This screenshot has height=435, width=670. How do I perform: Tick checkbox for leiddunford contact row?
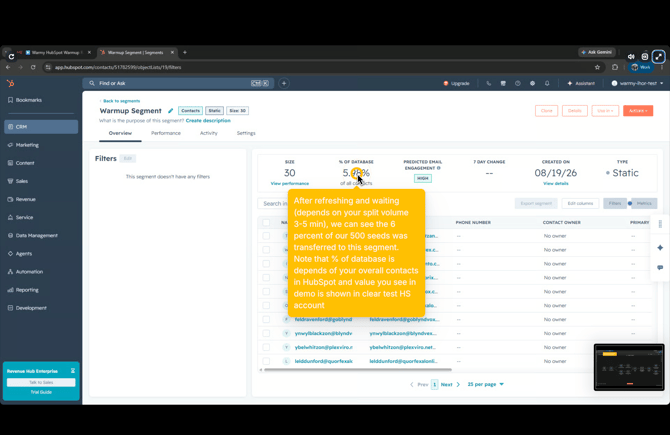coord(266,361)
